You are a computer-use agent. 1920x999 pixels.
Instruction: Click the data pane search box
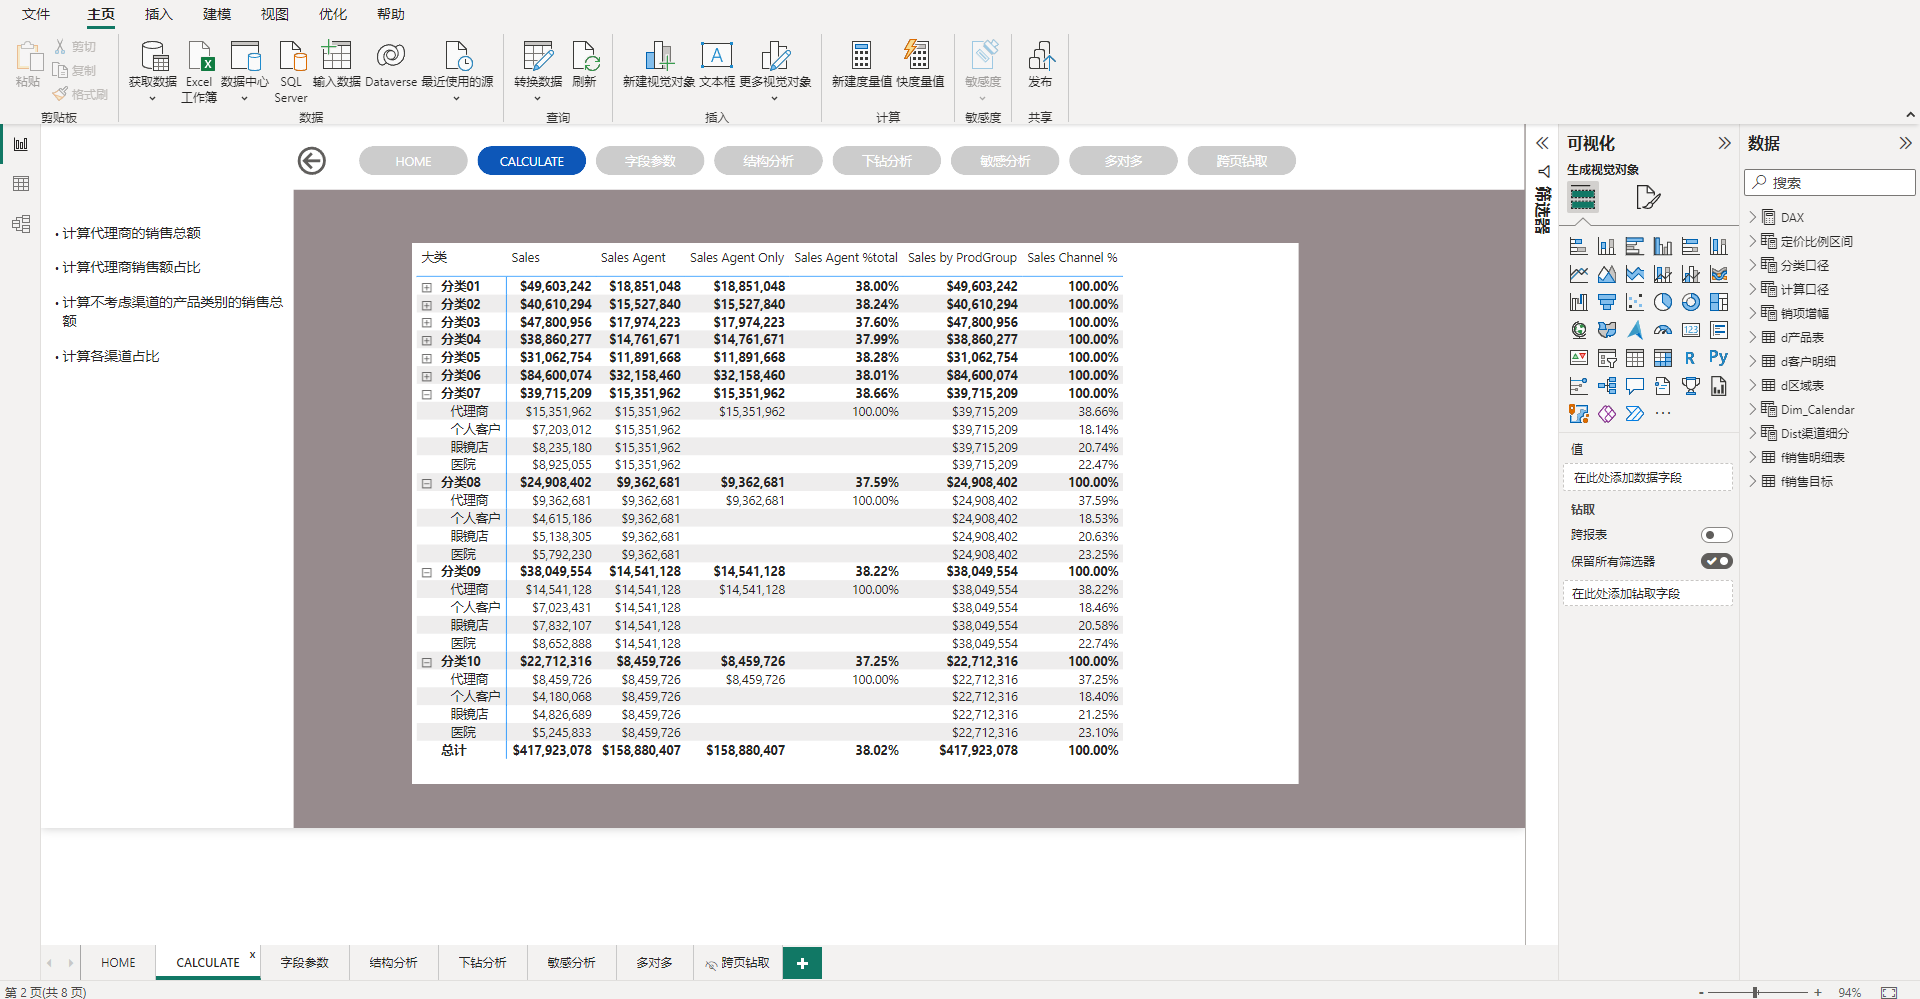(1830, 182)
